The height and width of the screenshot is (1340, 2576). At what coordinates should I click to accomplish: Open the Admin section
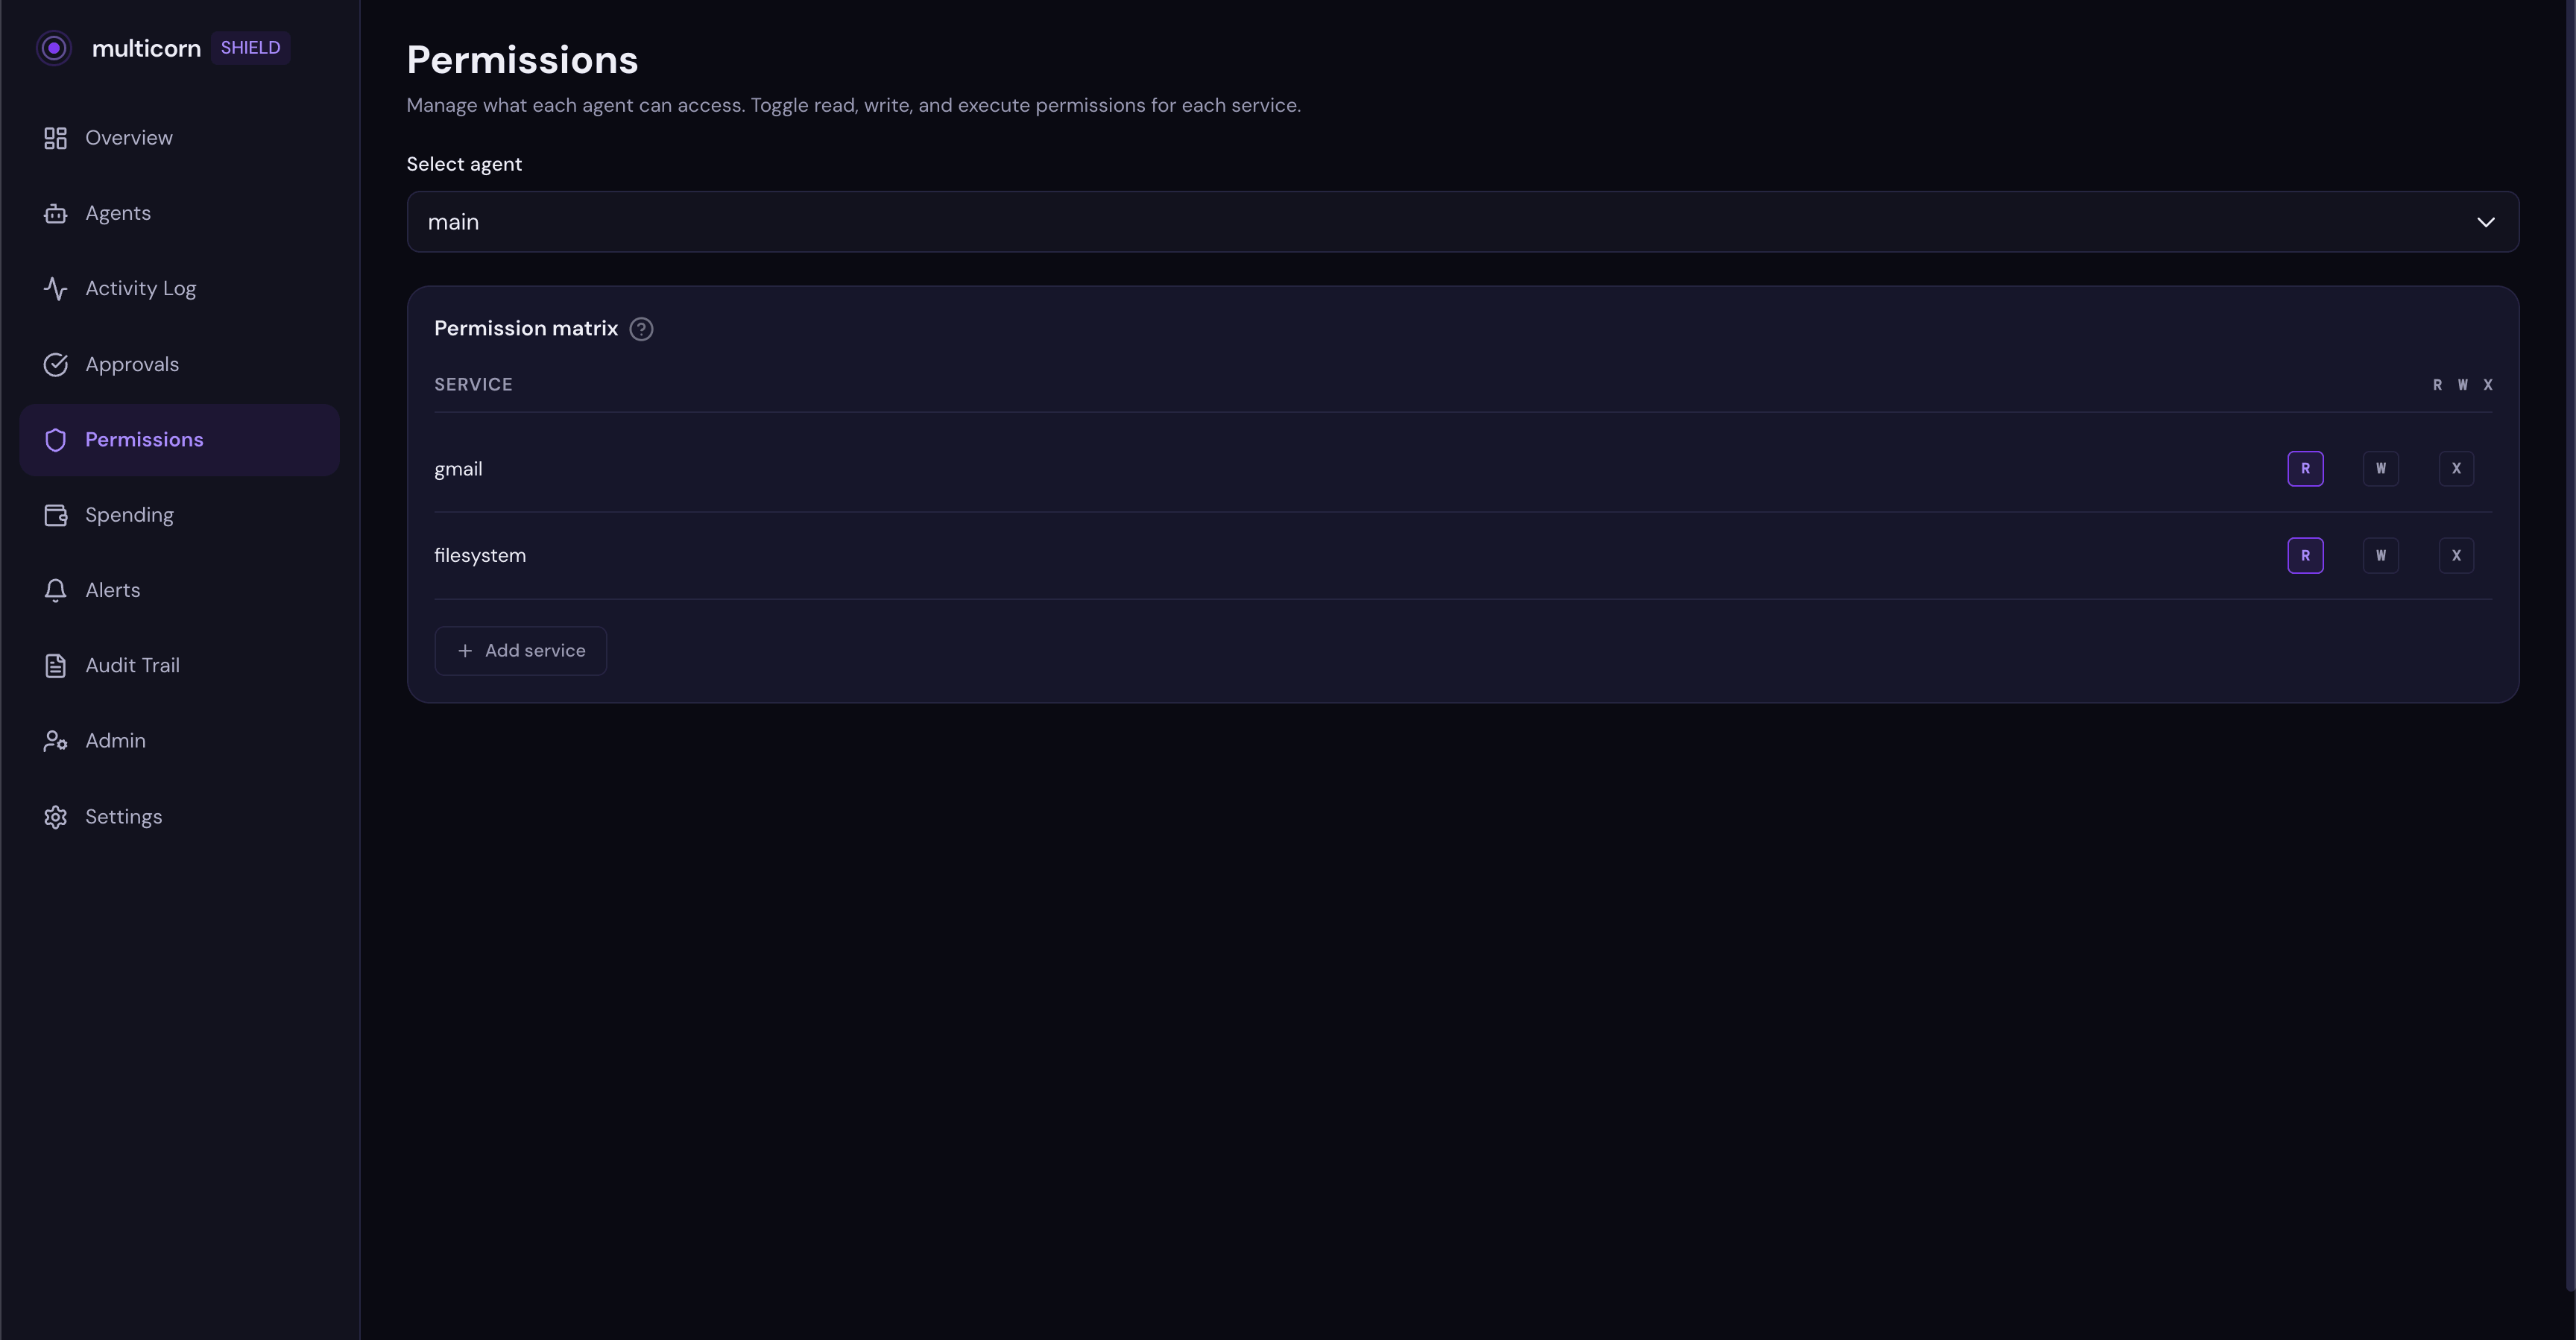114,740
